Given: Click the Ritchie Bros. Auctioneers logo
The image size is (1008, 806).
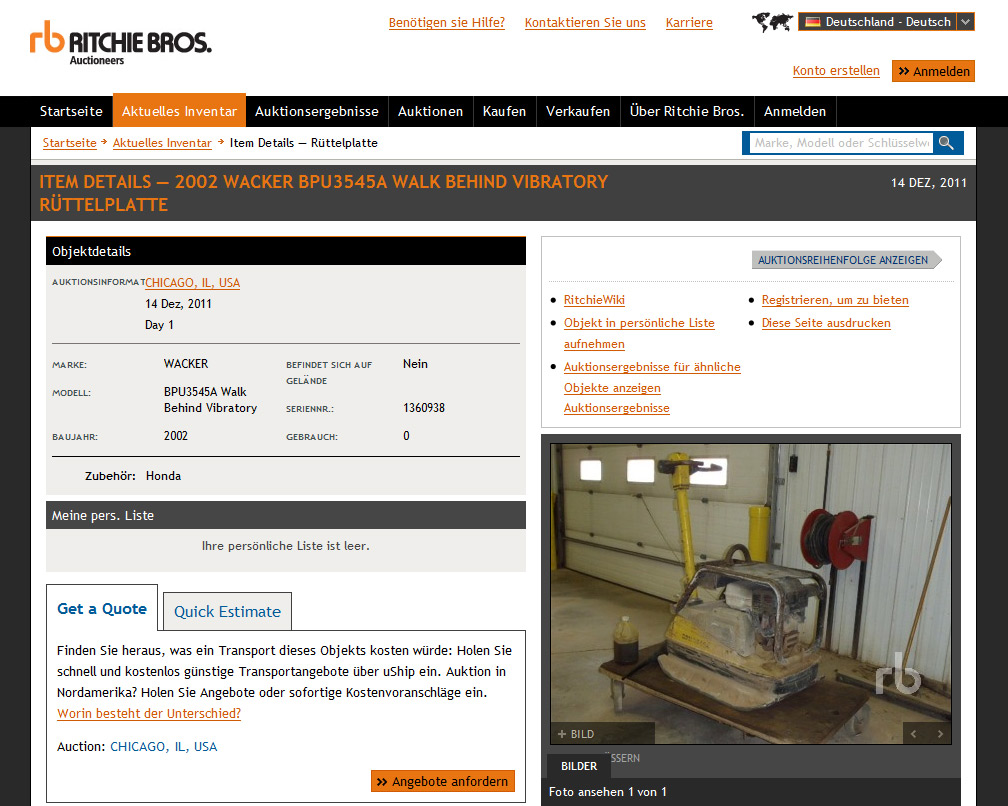Looking at the screenshot, I should point(121,43).
